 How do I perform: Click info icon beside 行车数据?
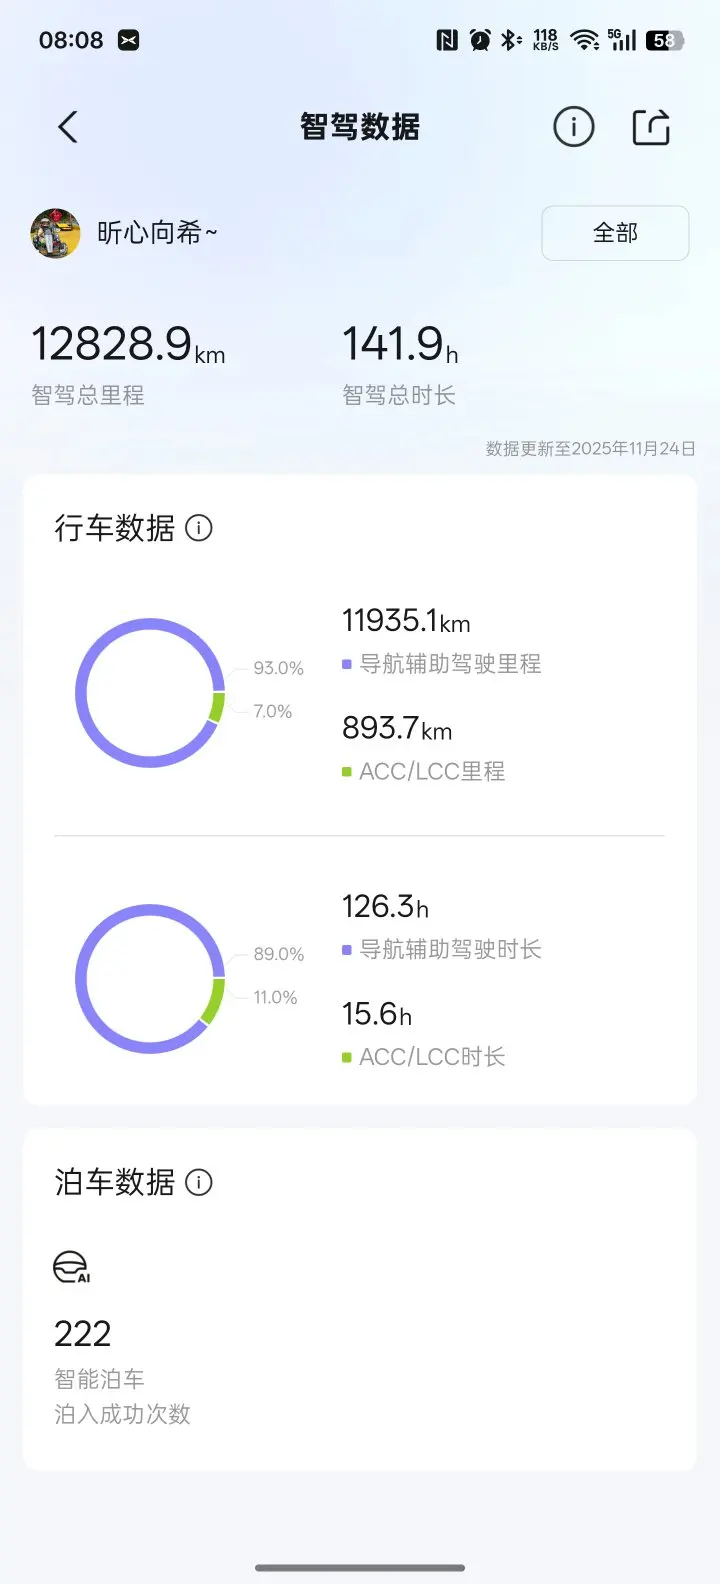[x=199, y=528]
